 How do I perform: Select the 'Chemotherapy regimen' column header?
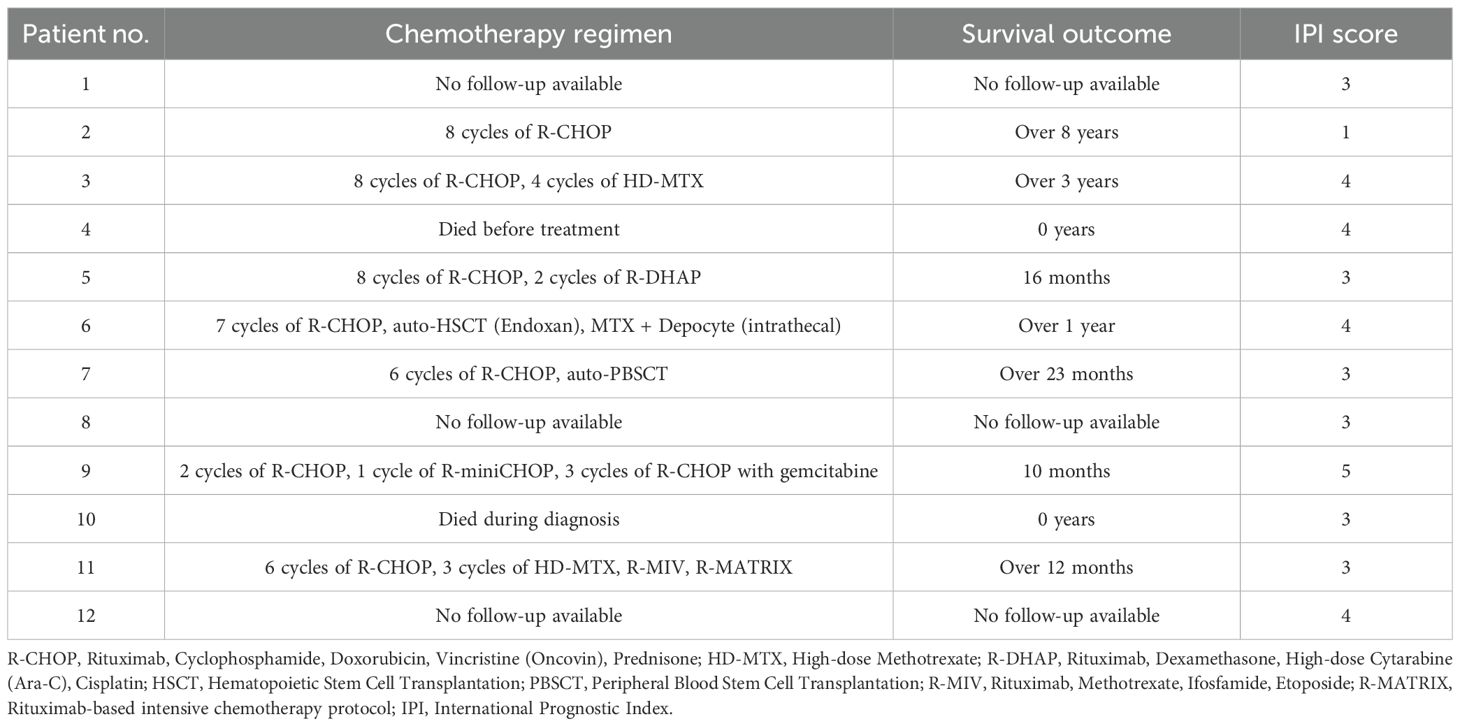(529, 34)
